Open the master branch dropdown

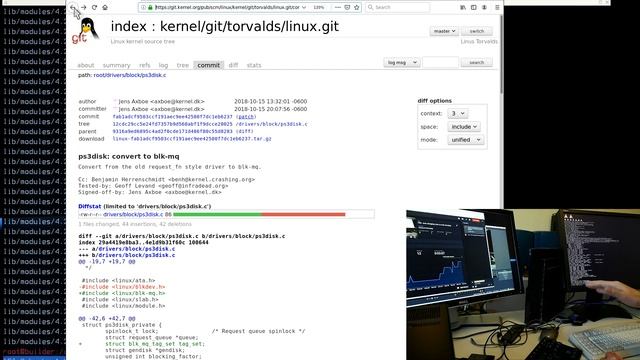[x=444, y=31]
